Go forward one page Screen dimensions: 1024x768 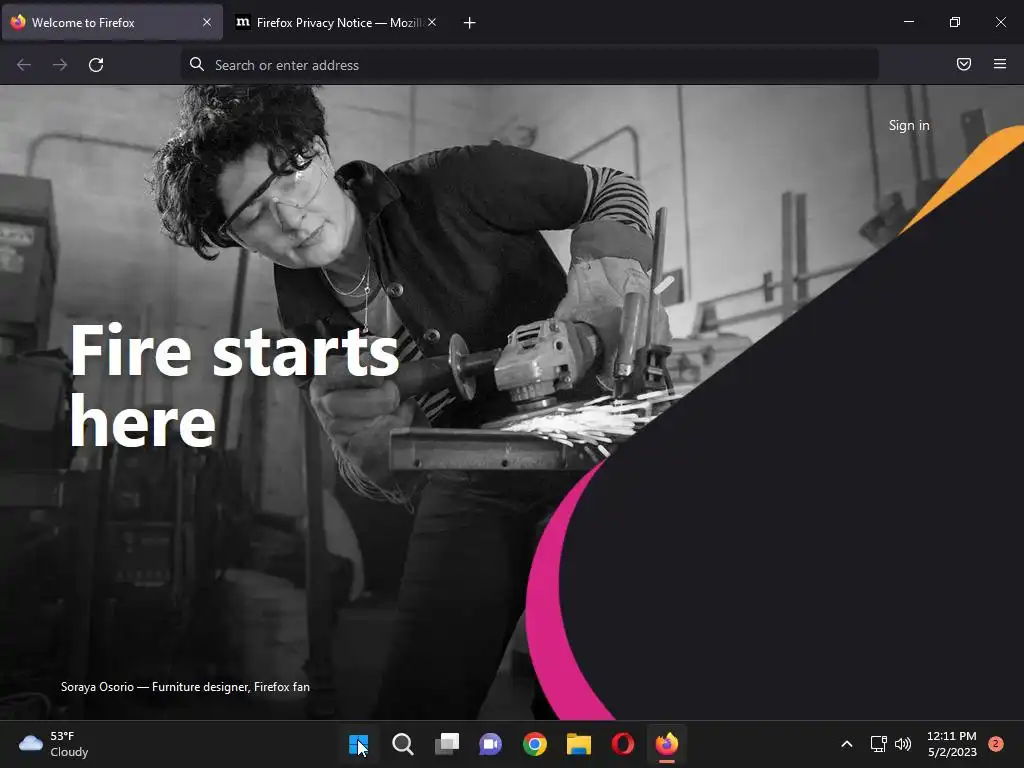pyautogui.click(x=60, y=65)
